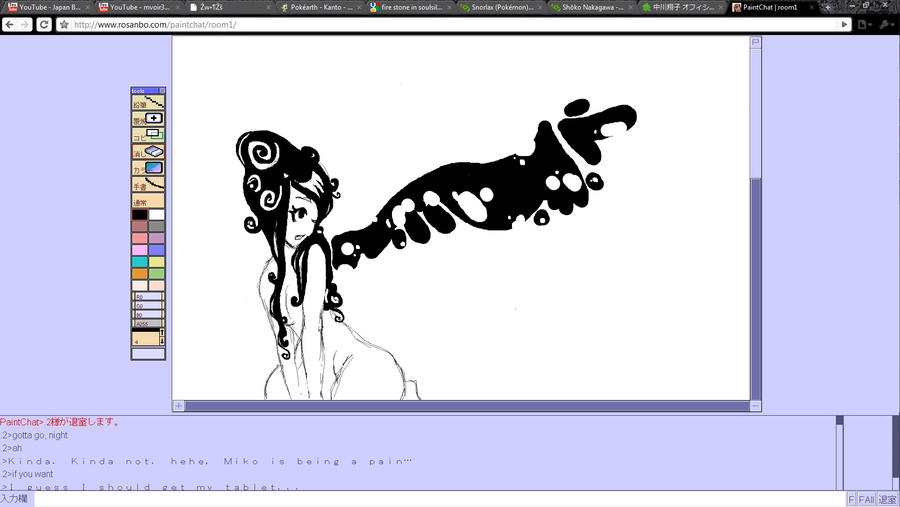The image size is (900, 507).
Task: Bookmark this page with star icon
Action: click(64, 25)
